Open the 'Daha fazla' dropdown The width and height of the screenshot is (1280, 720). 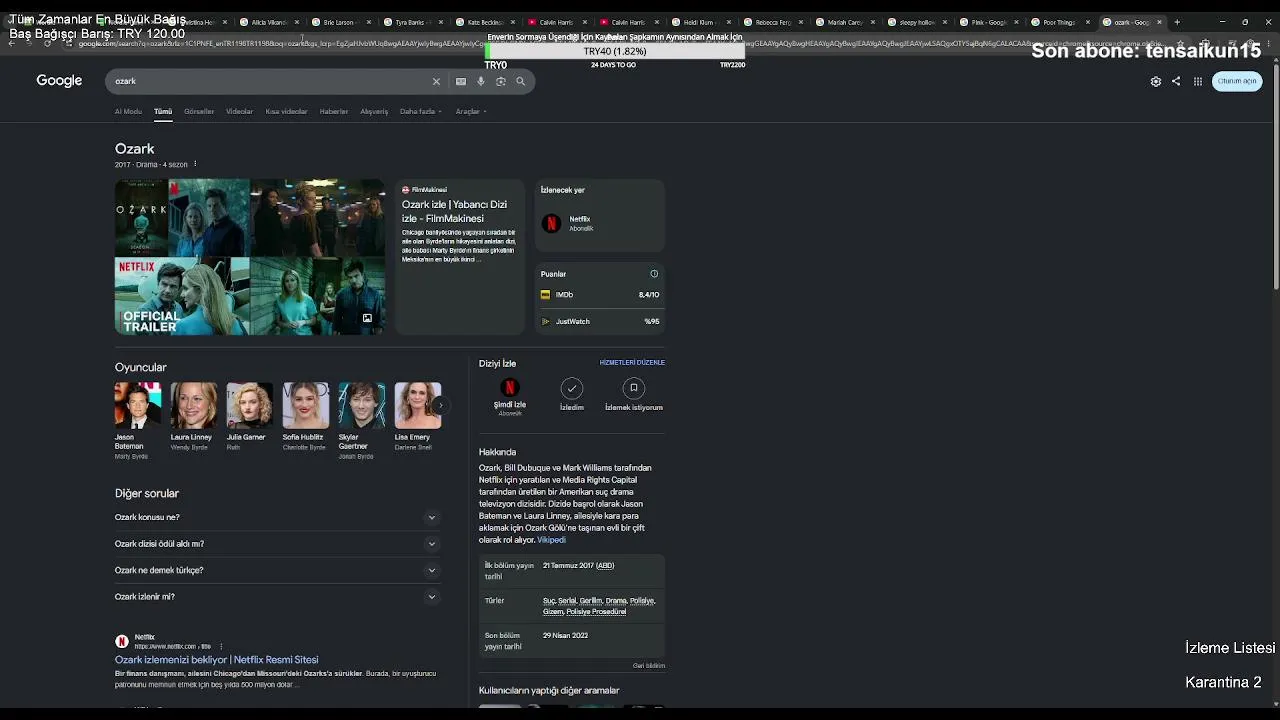point(421,112)
